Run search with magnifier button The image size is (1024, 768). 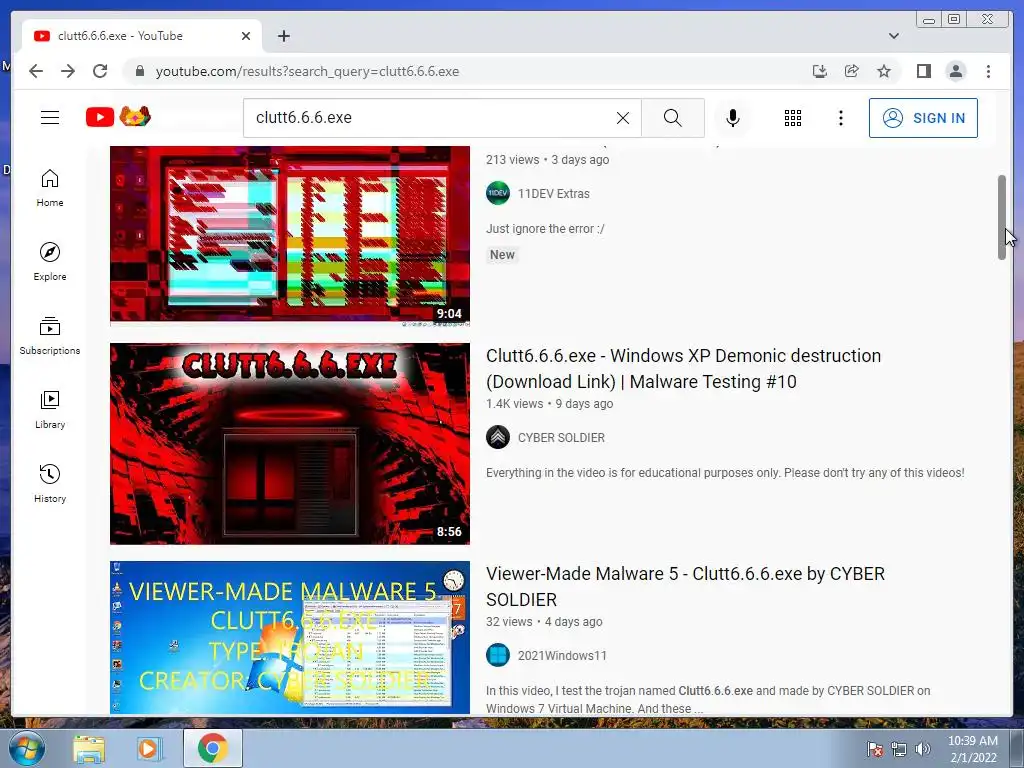673,118
